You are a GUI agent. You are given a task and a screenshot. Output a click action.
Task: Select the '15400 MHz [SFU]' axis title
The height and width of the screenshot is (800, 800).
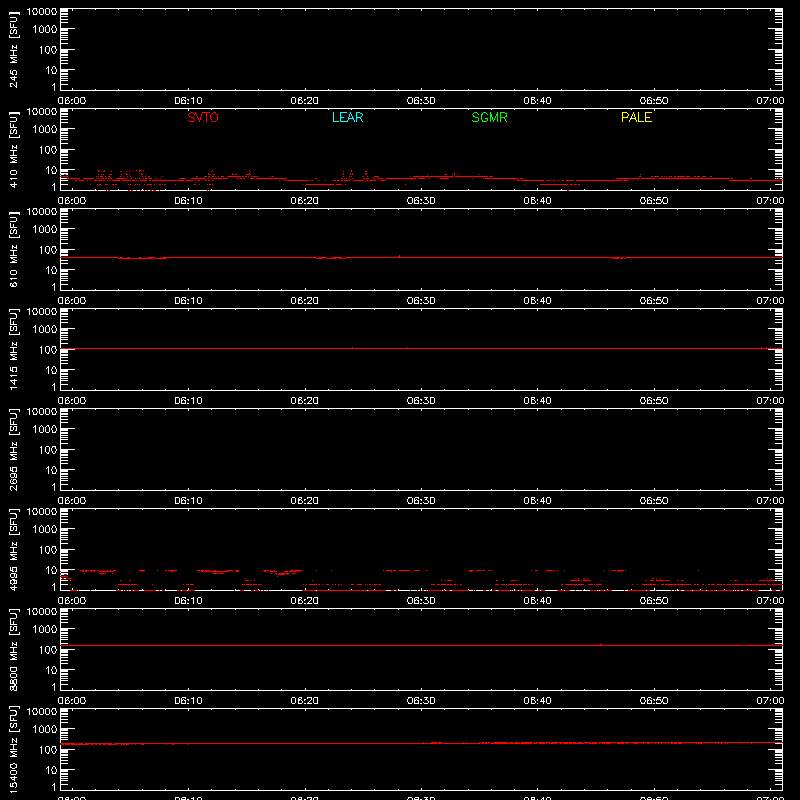coord(13,749)
